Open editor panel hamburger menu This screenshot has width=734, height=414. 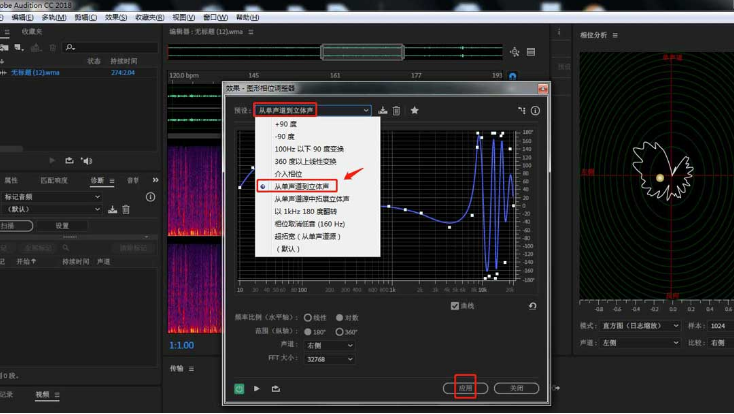(251, 32)
